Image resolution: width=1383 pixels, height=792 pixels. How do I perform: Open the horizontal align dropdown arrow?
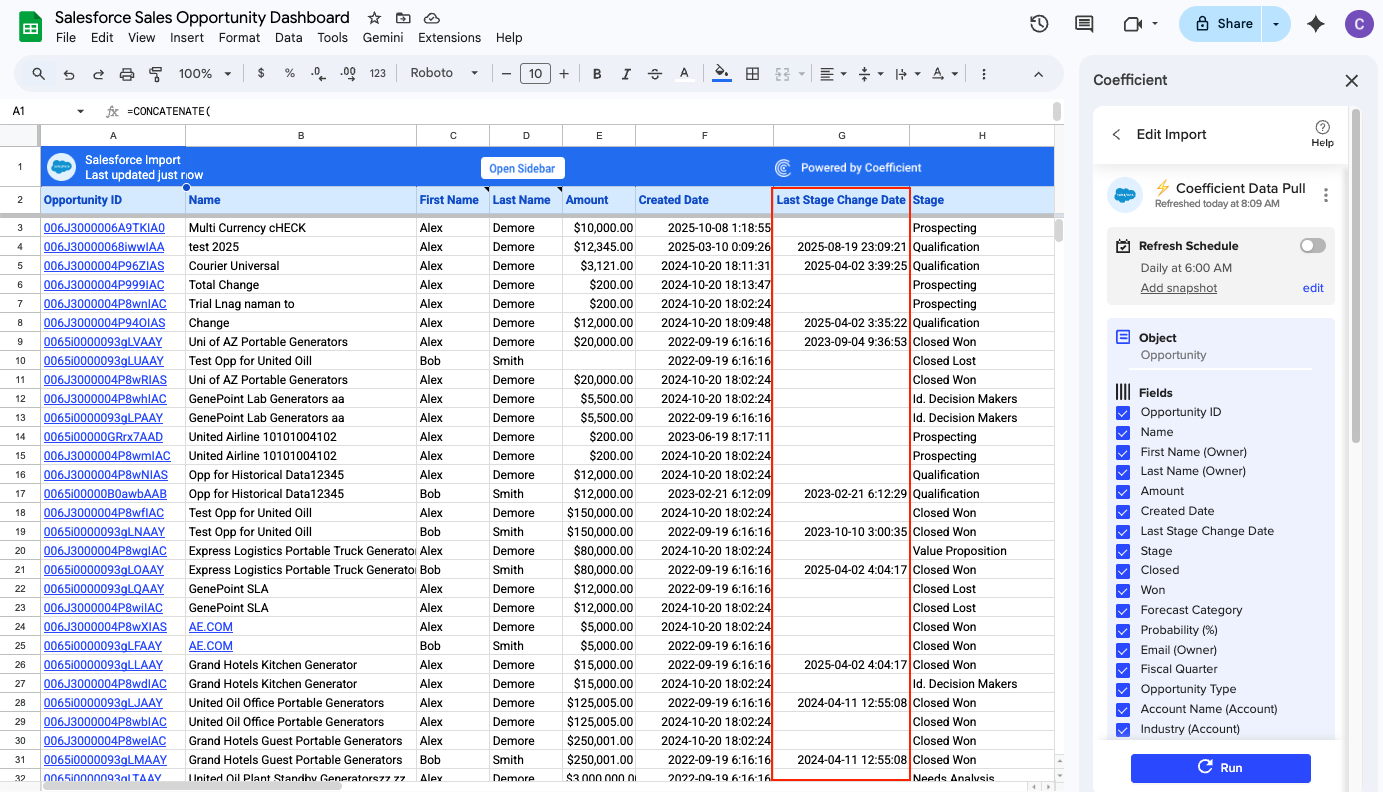[843, 73]
